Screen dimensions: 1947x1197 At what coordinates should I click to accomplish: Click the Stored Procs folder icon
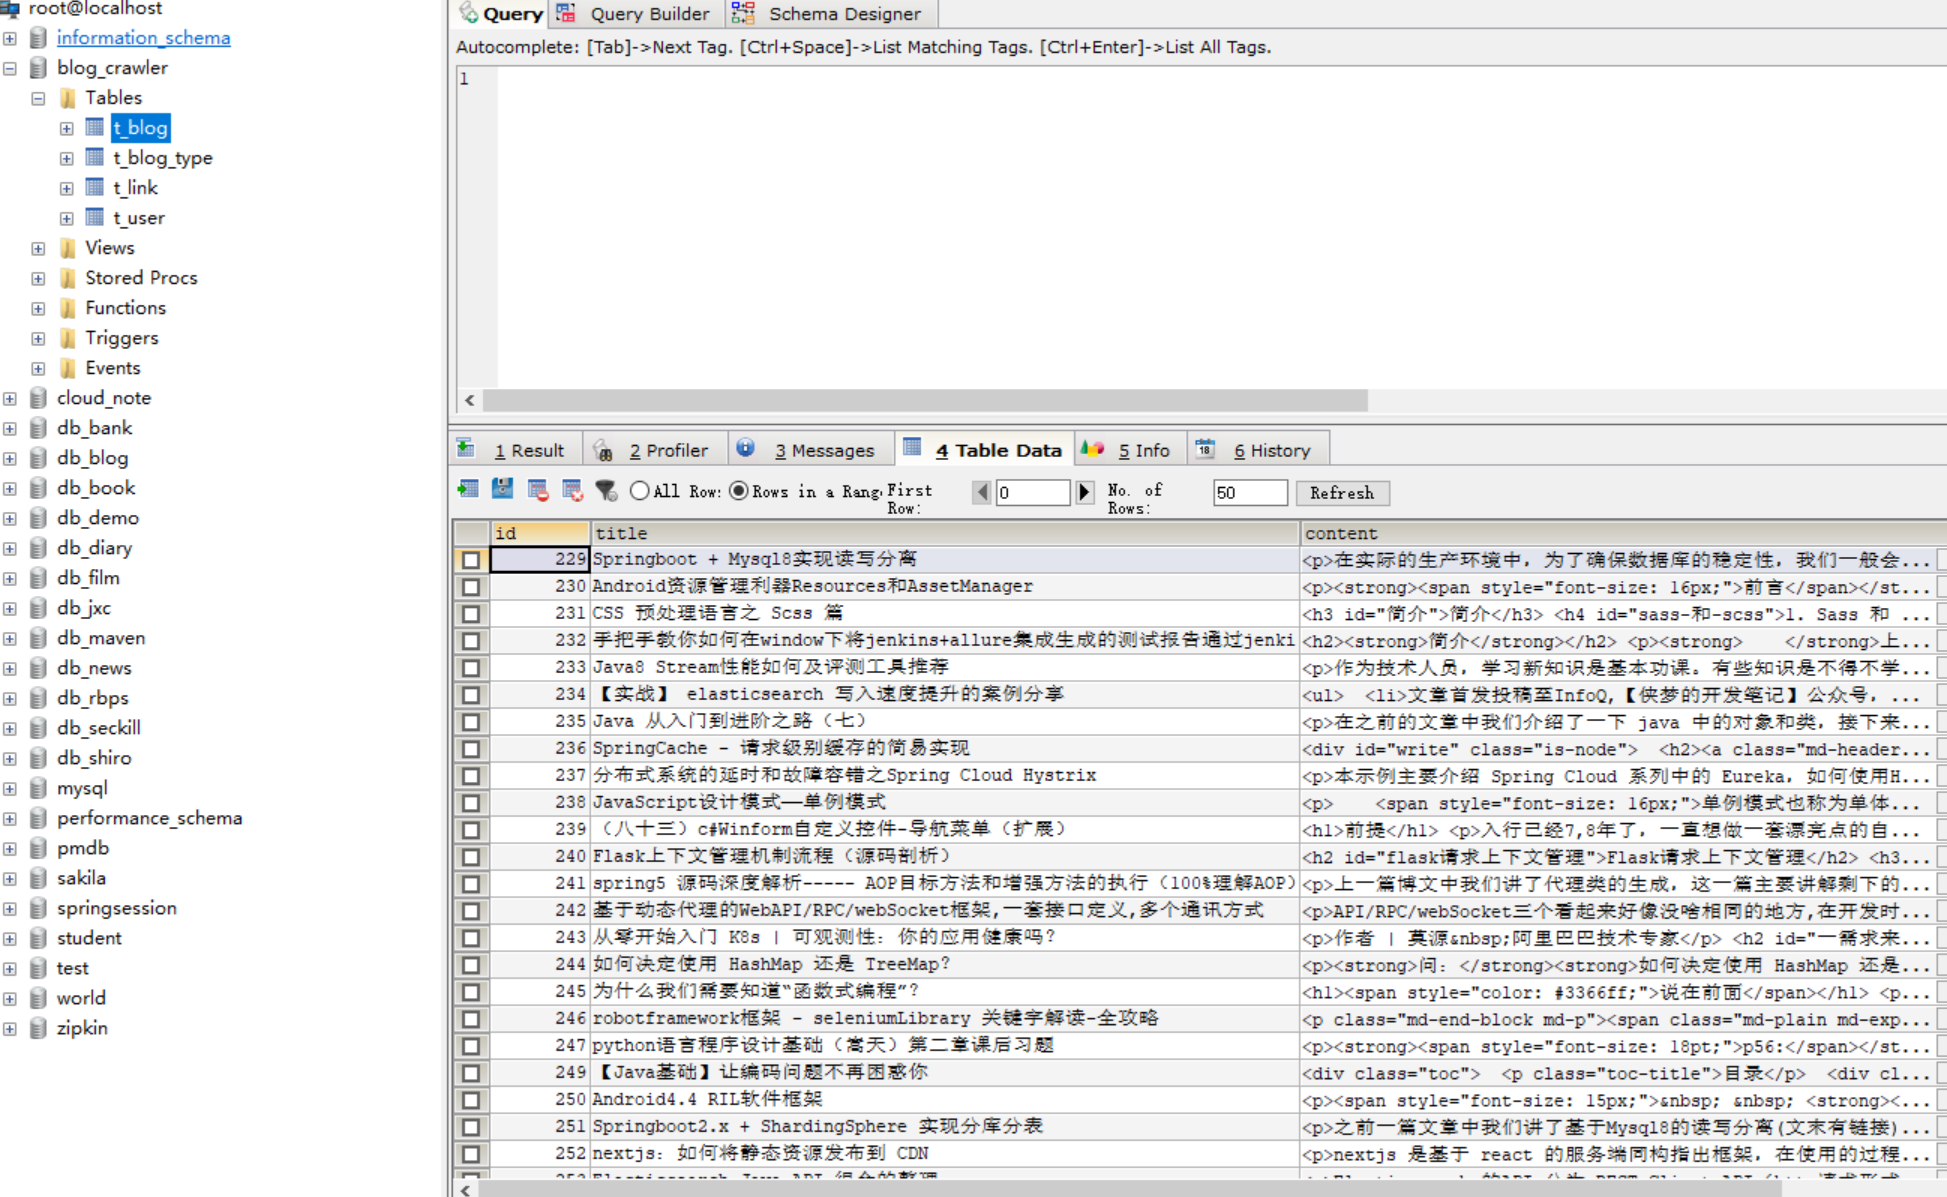point(68,277)
